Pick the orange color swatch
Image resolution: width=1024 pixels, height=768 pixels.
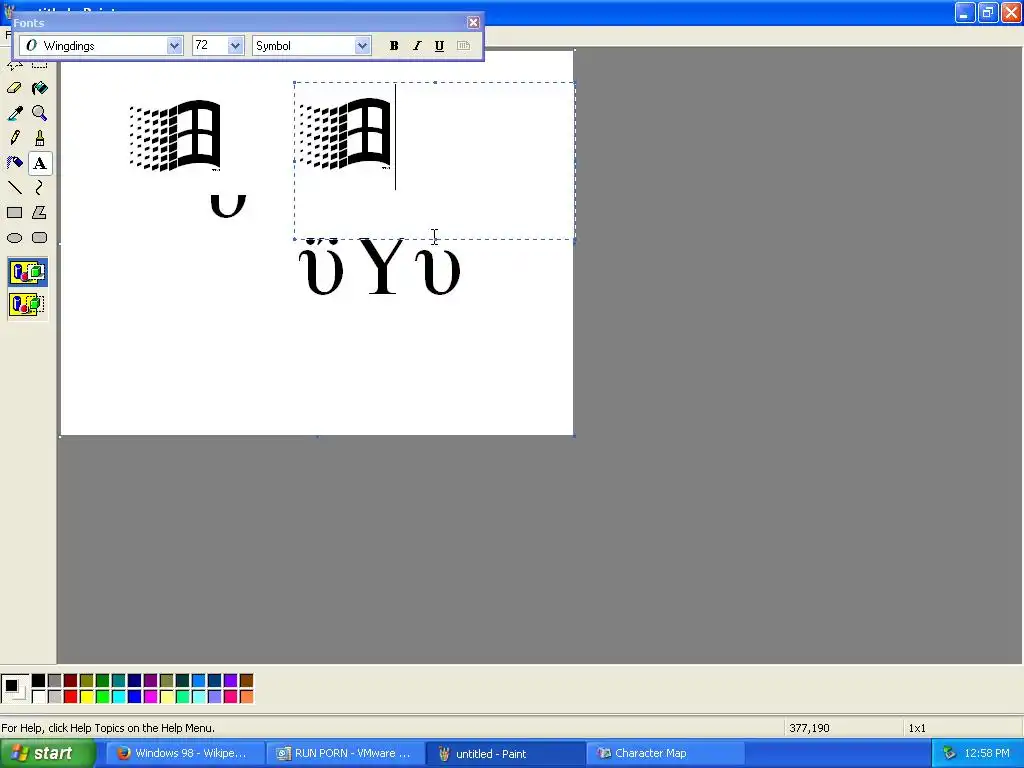(x=246, y=697)
